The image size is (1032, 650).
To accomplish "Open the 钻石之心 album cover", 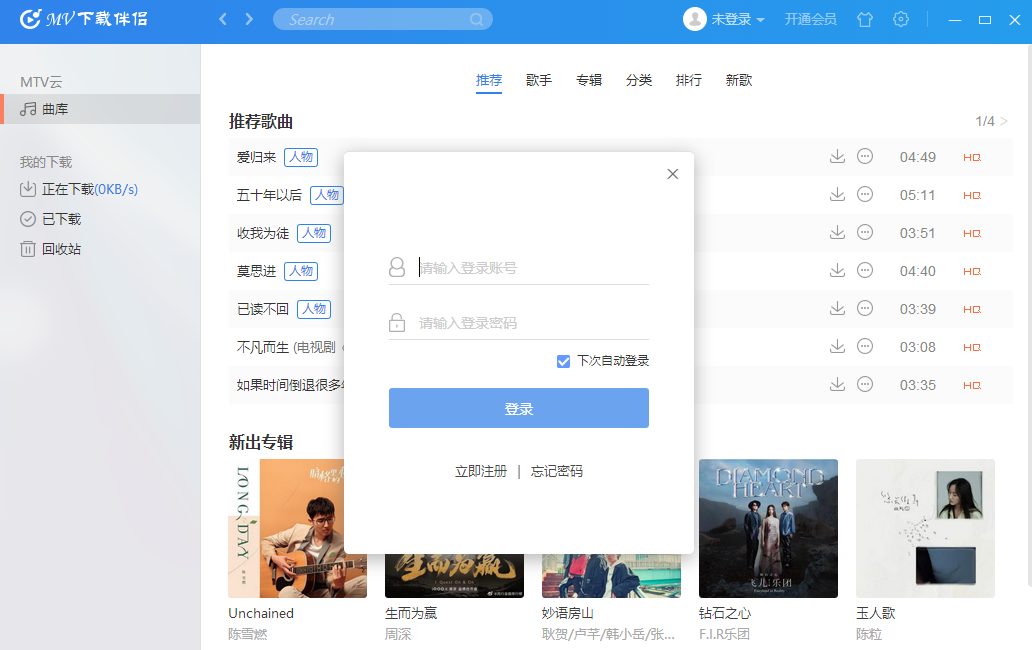I will click(768, 528).
